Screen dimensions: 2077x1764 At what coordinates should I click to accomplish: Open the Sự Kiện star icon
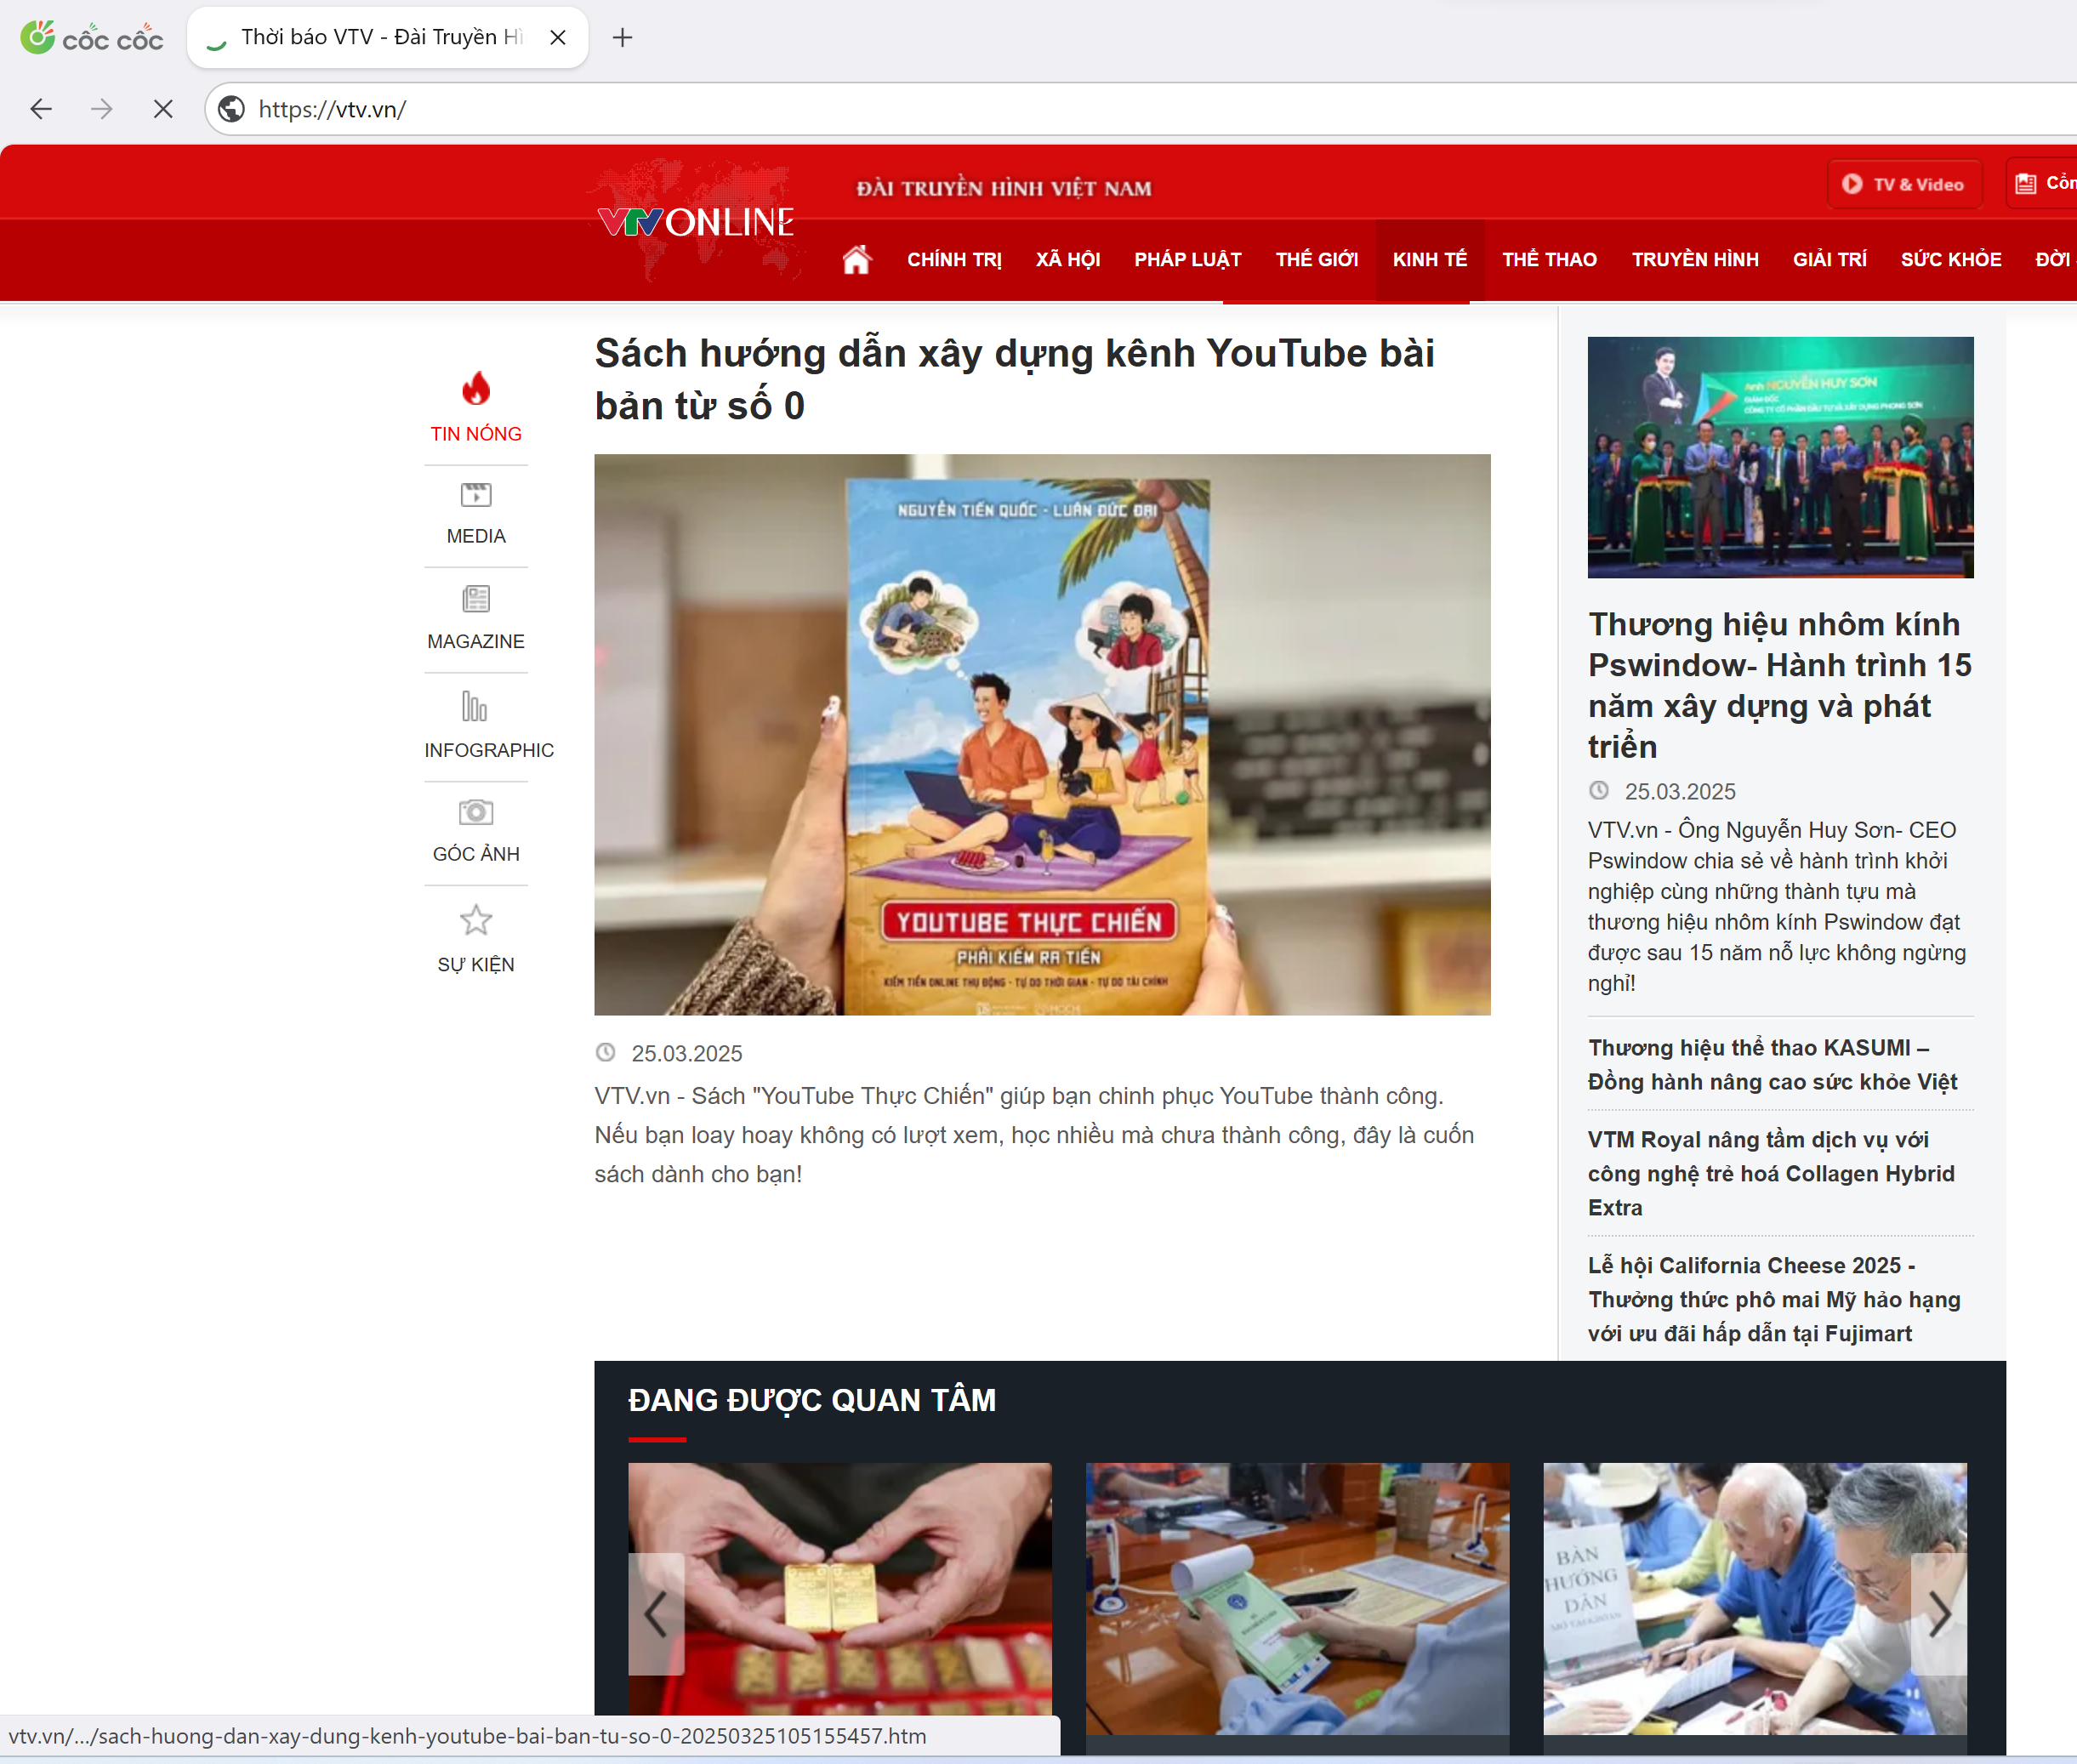coord(476,920)
